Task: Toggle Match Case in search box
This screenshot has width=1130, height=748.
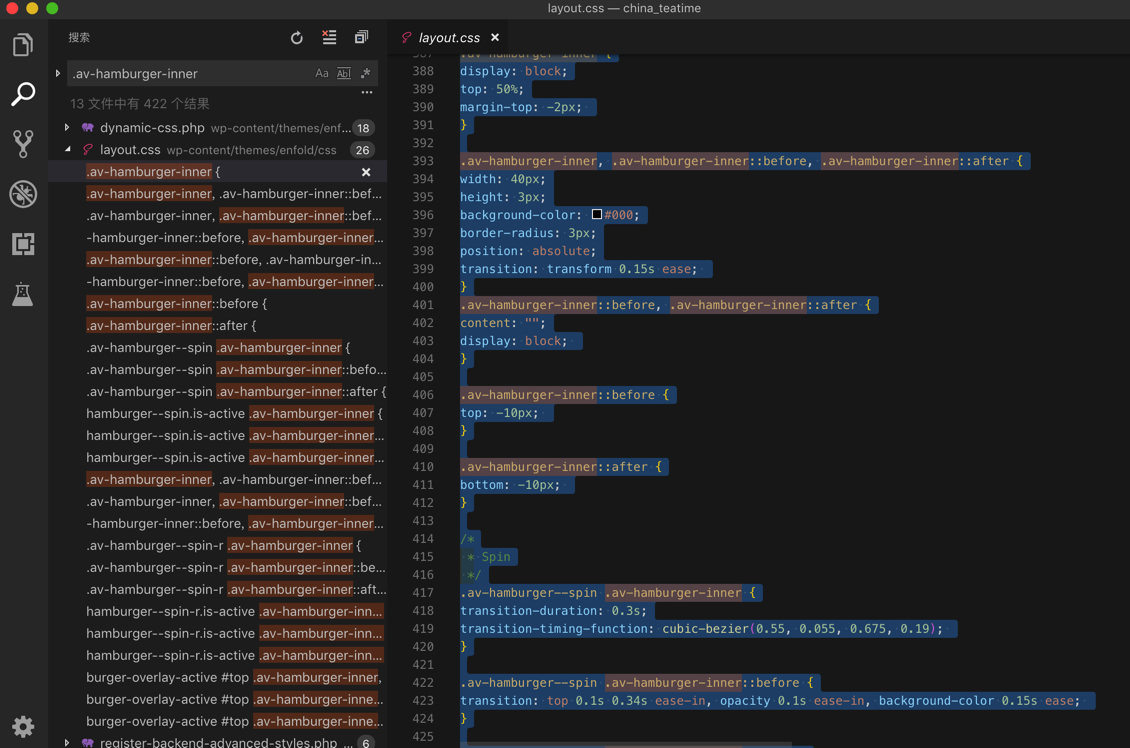Action: click(x=322, y=73)
